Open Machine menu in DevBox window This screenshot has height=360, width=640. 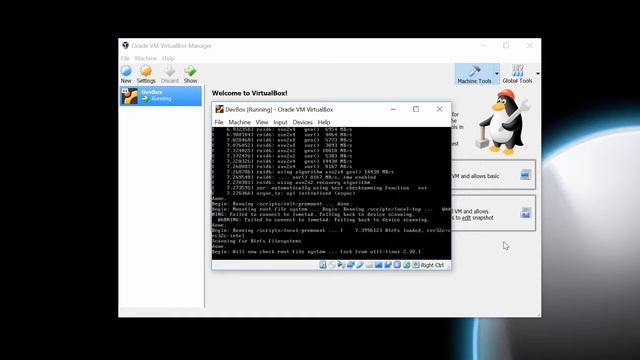coord(240,122)
